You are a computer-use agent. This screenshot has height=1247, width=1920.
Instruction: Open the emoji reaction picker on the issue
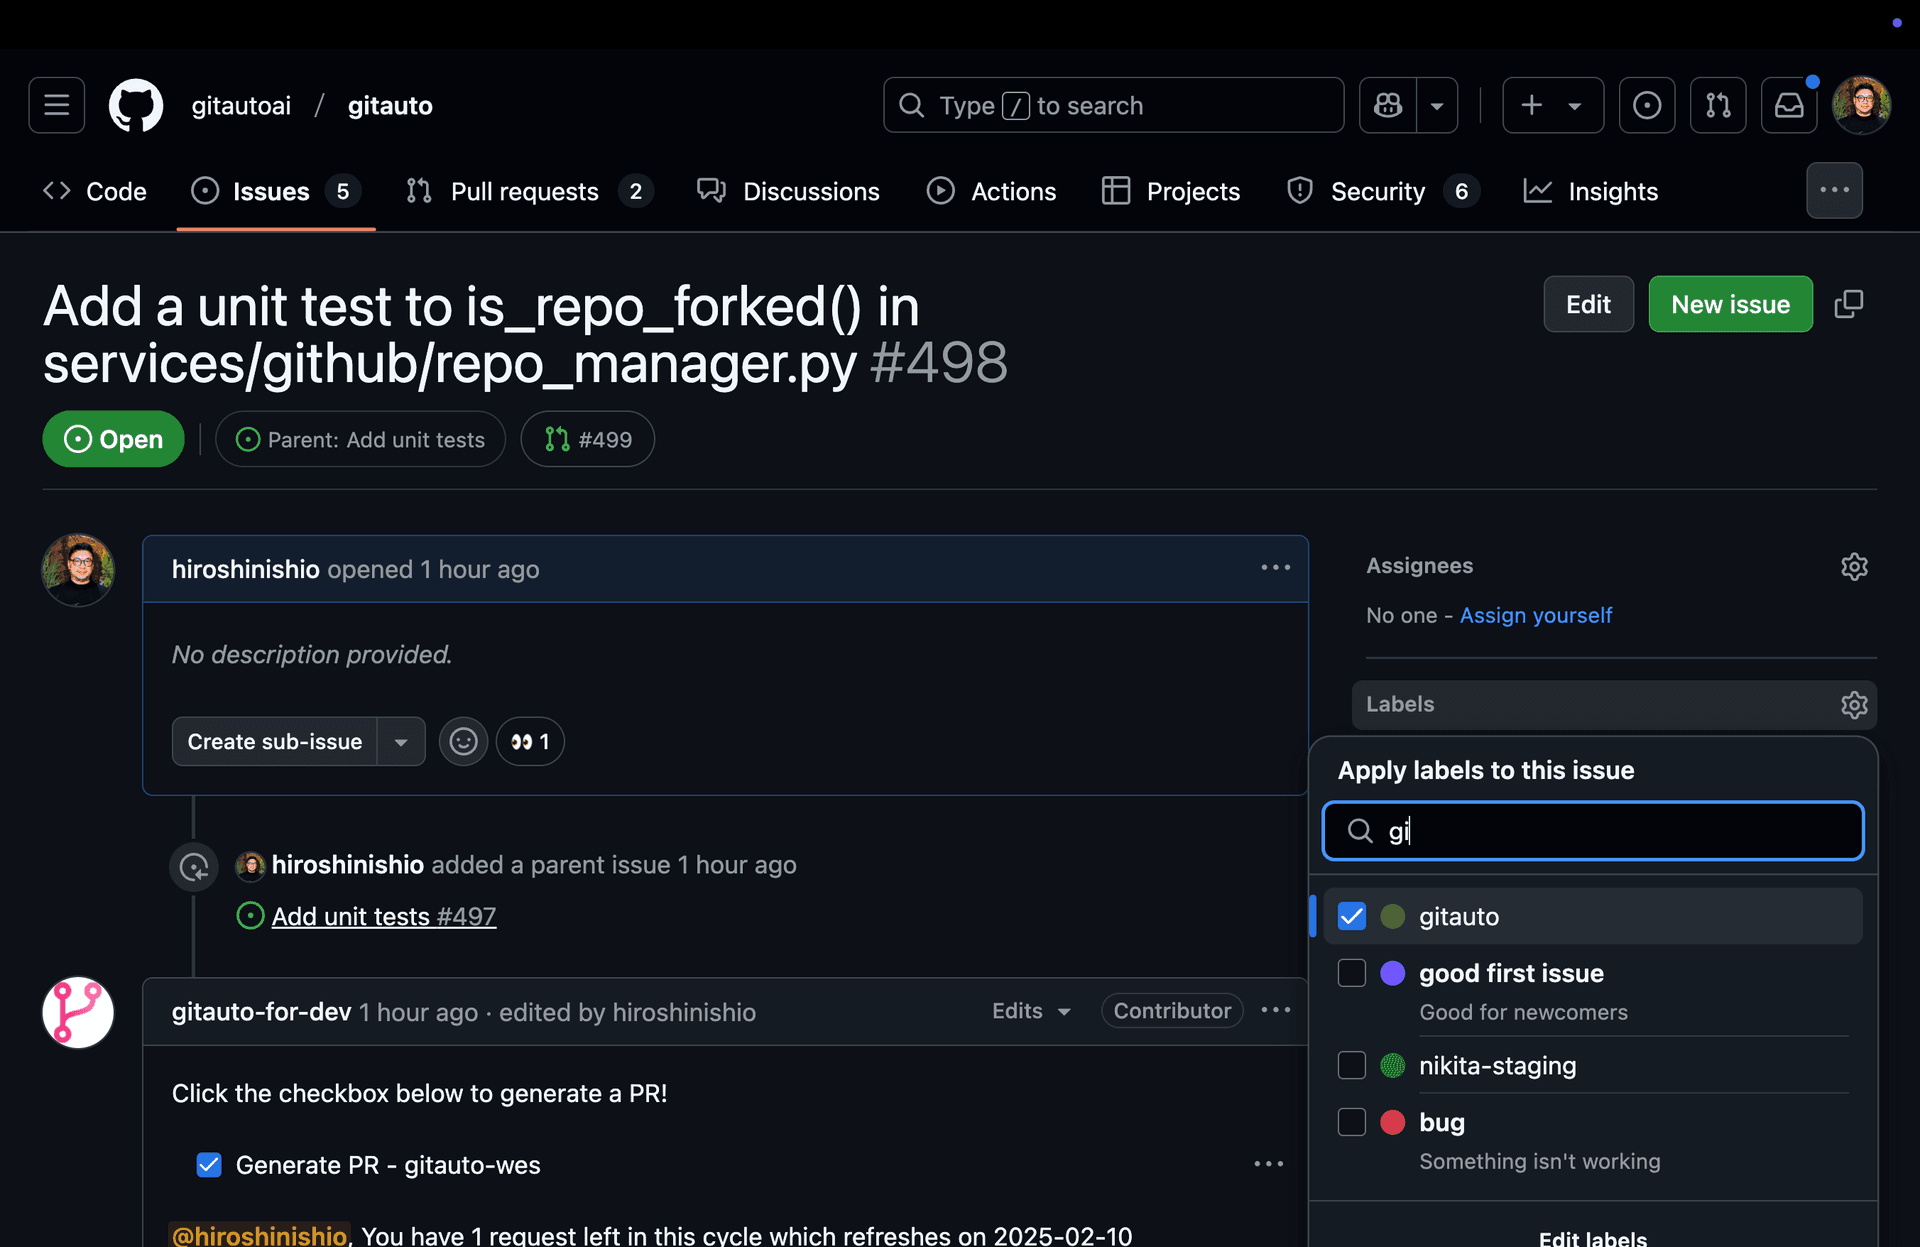[x=462, y=741]
